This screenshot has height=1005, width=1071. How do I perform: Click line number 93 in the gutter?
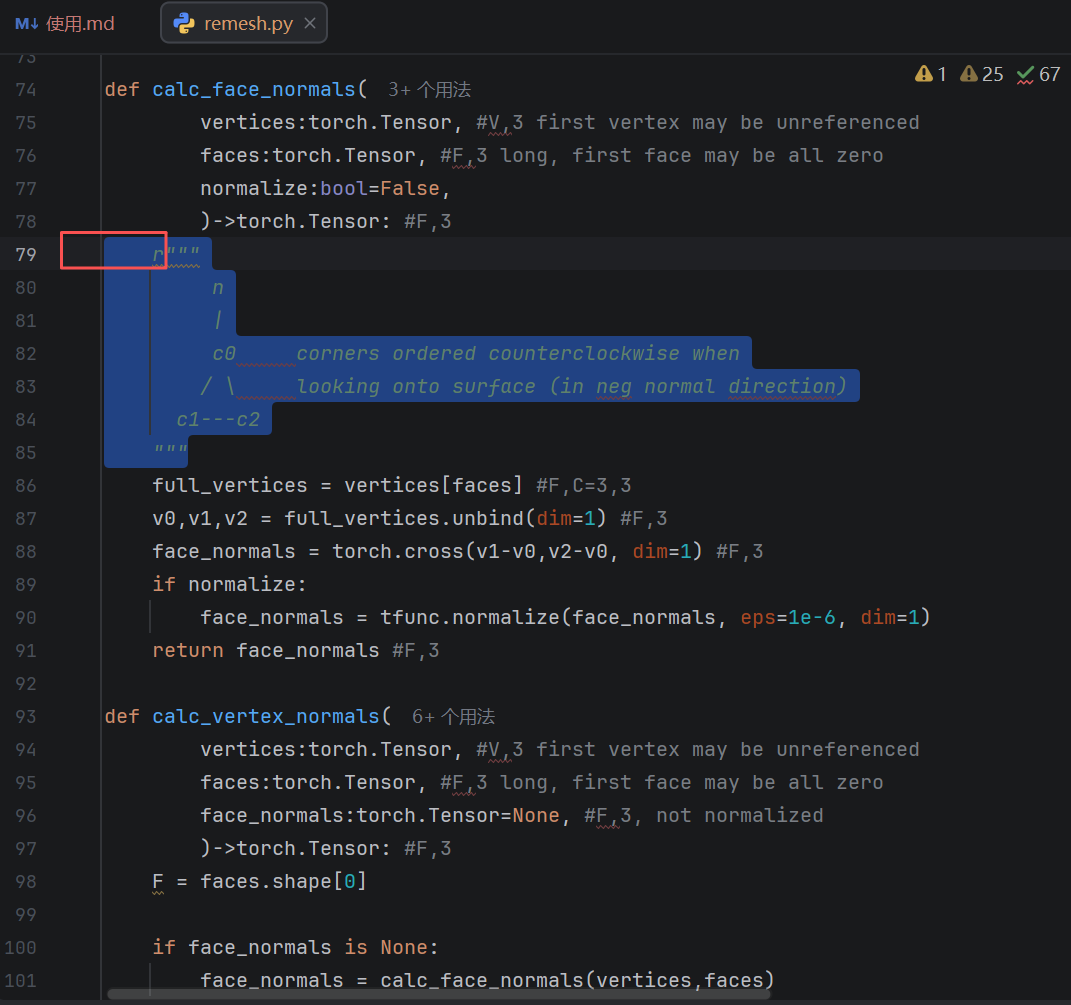tap(26, 717)
